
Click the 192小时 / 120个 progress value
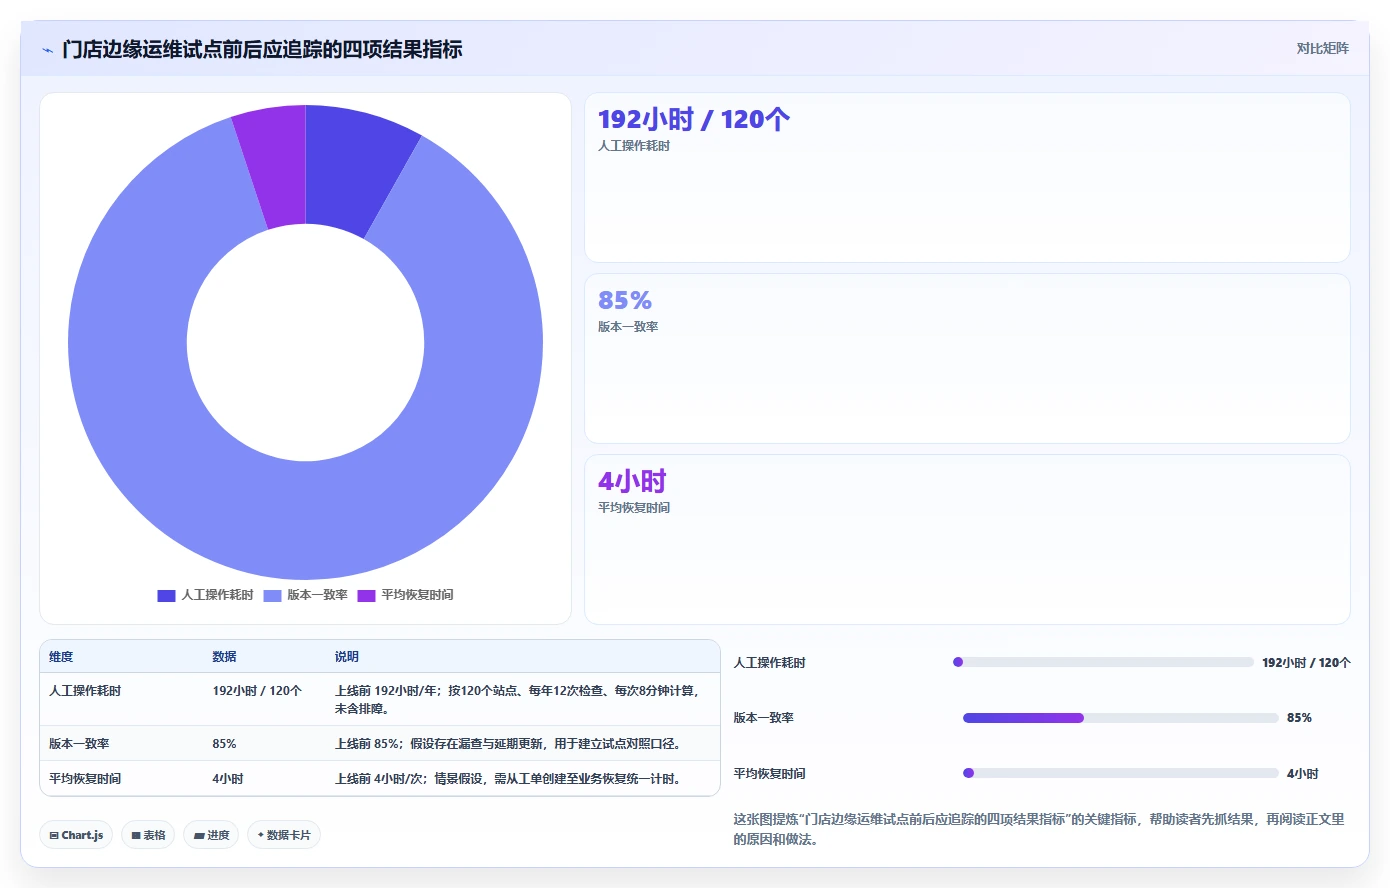click(x=1306, y=663)
